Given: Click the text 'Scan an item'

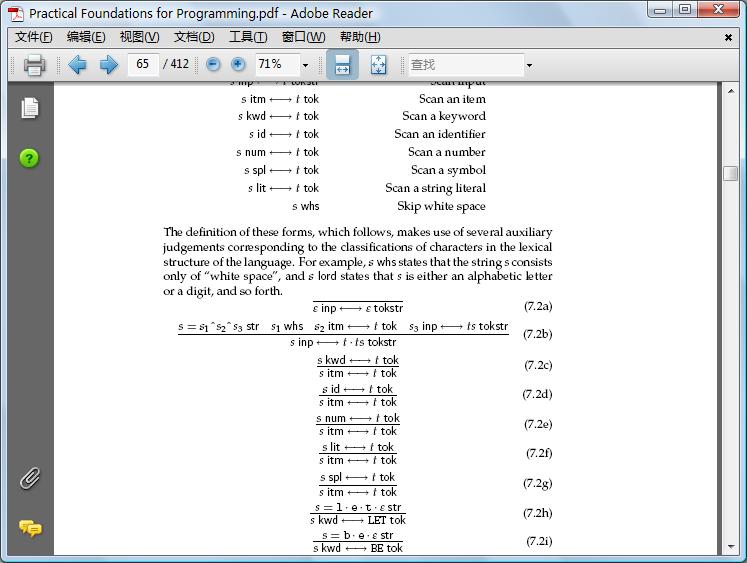Looking at the screenshot, I should pos(452,99).
